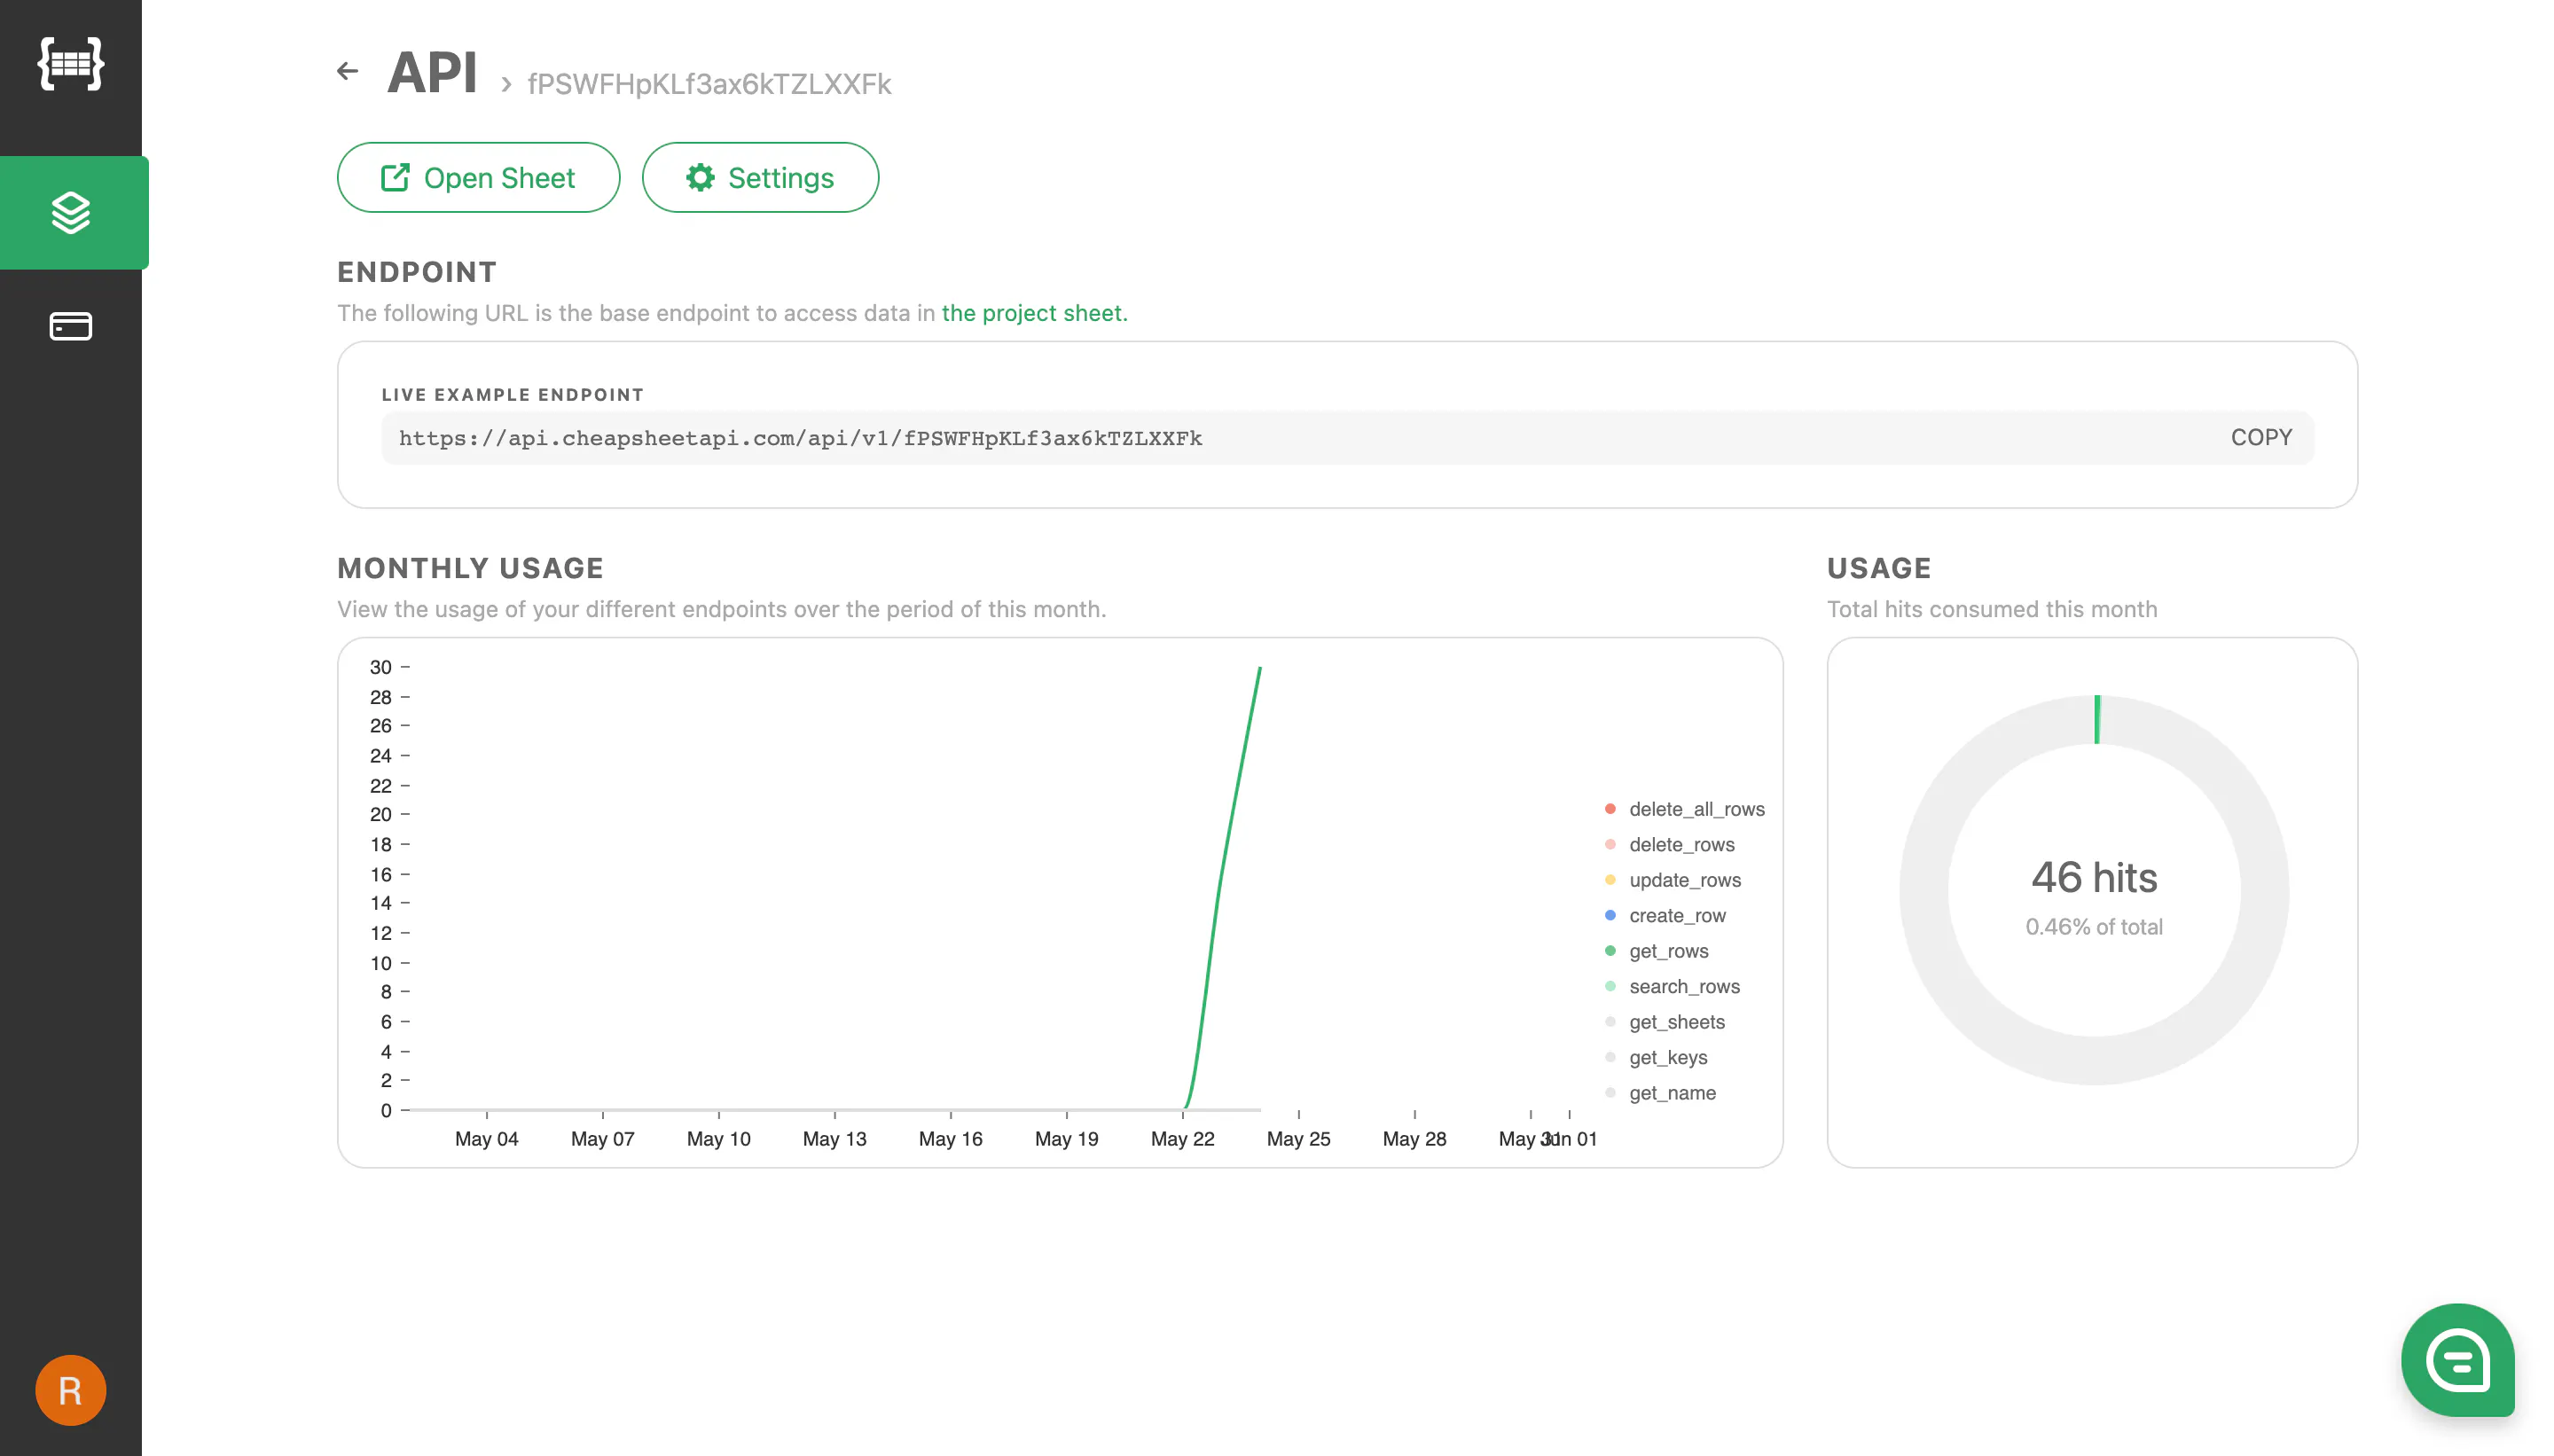Image resolution: width=2554 pixels, height=1456 pixels.
Task: Toggle create_row series in legend
Action: pyautogui.click(x=1665, y=916)
